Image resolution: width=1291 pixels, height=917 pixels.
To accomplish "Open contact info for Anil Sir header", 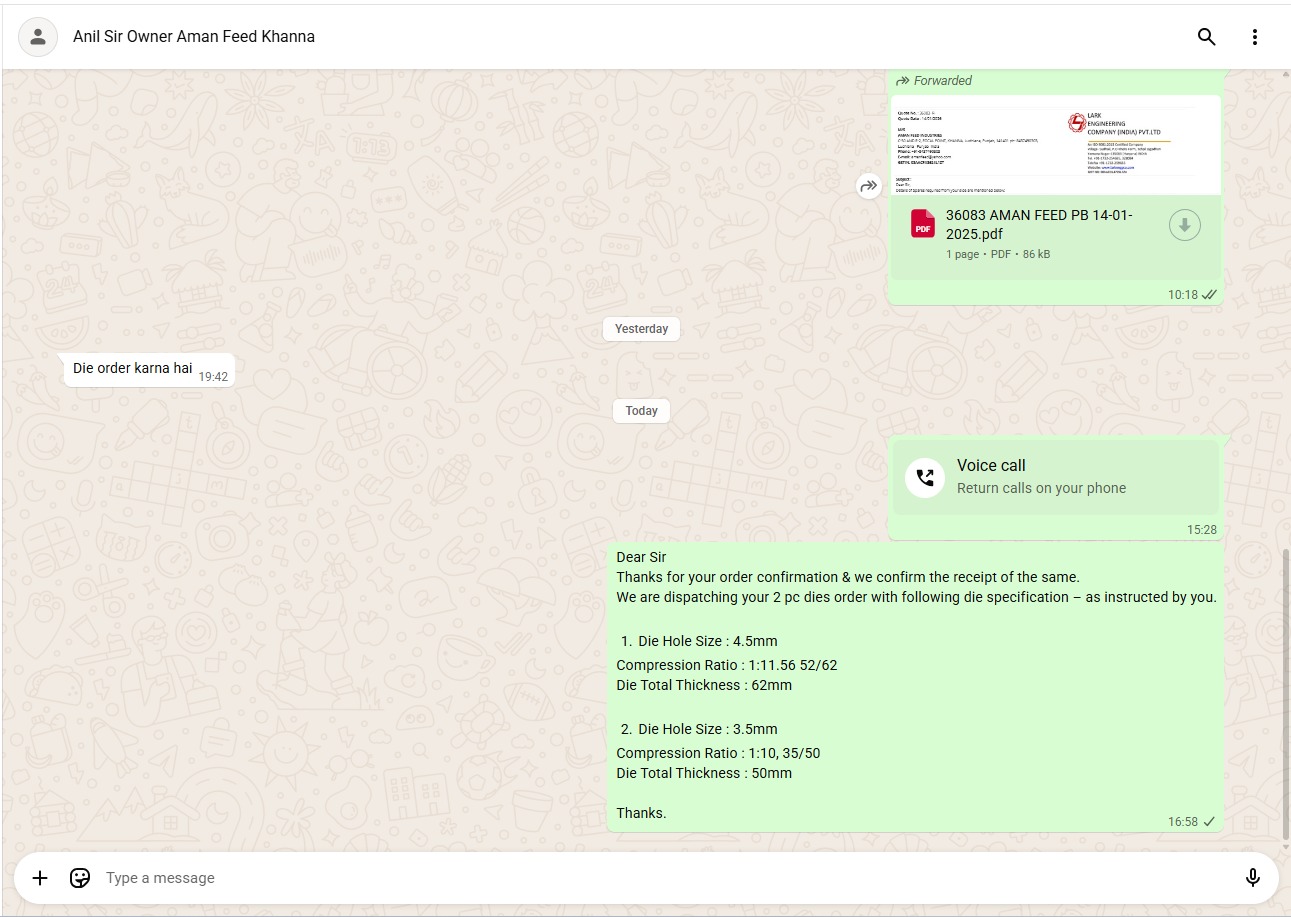I will pyautogui.click(x=194, y=37).
